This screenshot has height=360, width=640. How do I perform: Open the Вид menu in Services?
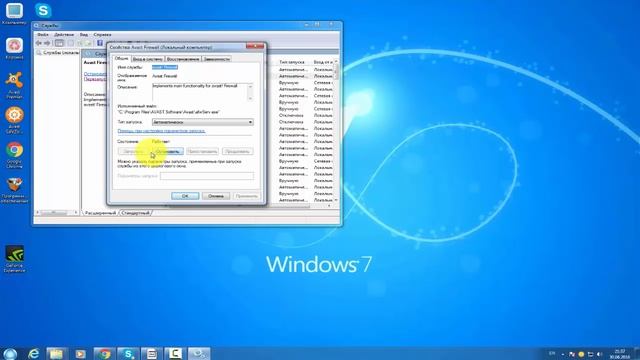pyautogui.click(x=84, y=35)
